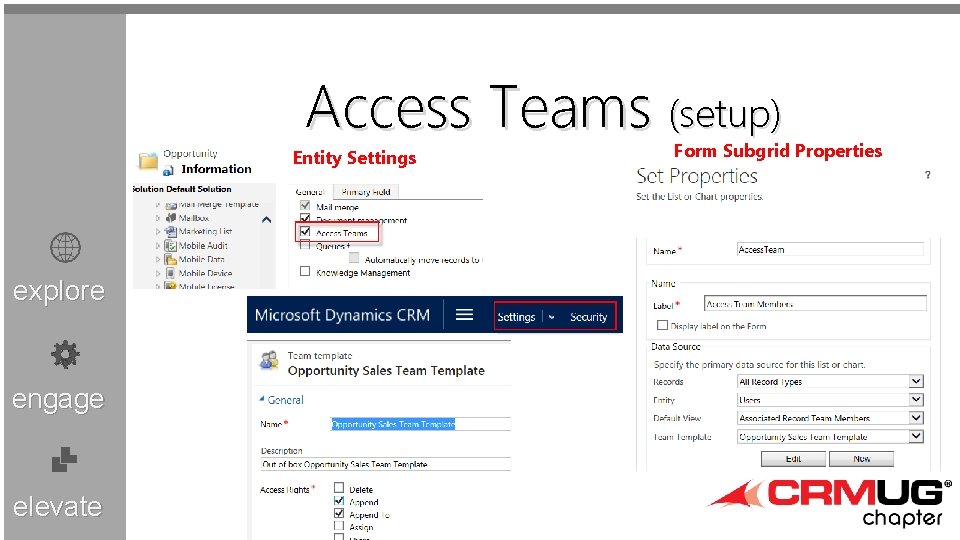Switch to the Primary Field tab
960x540 pixels.
(366, 192)
